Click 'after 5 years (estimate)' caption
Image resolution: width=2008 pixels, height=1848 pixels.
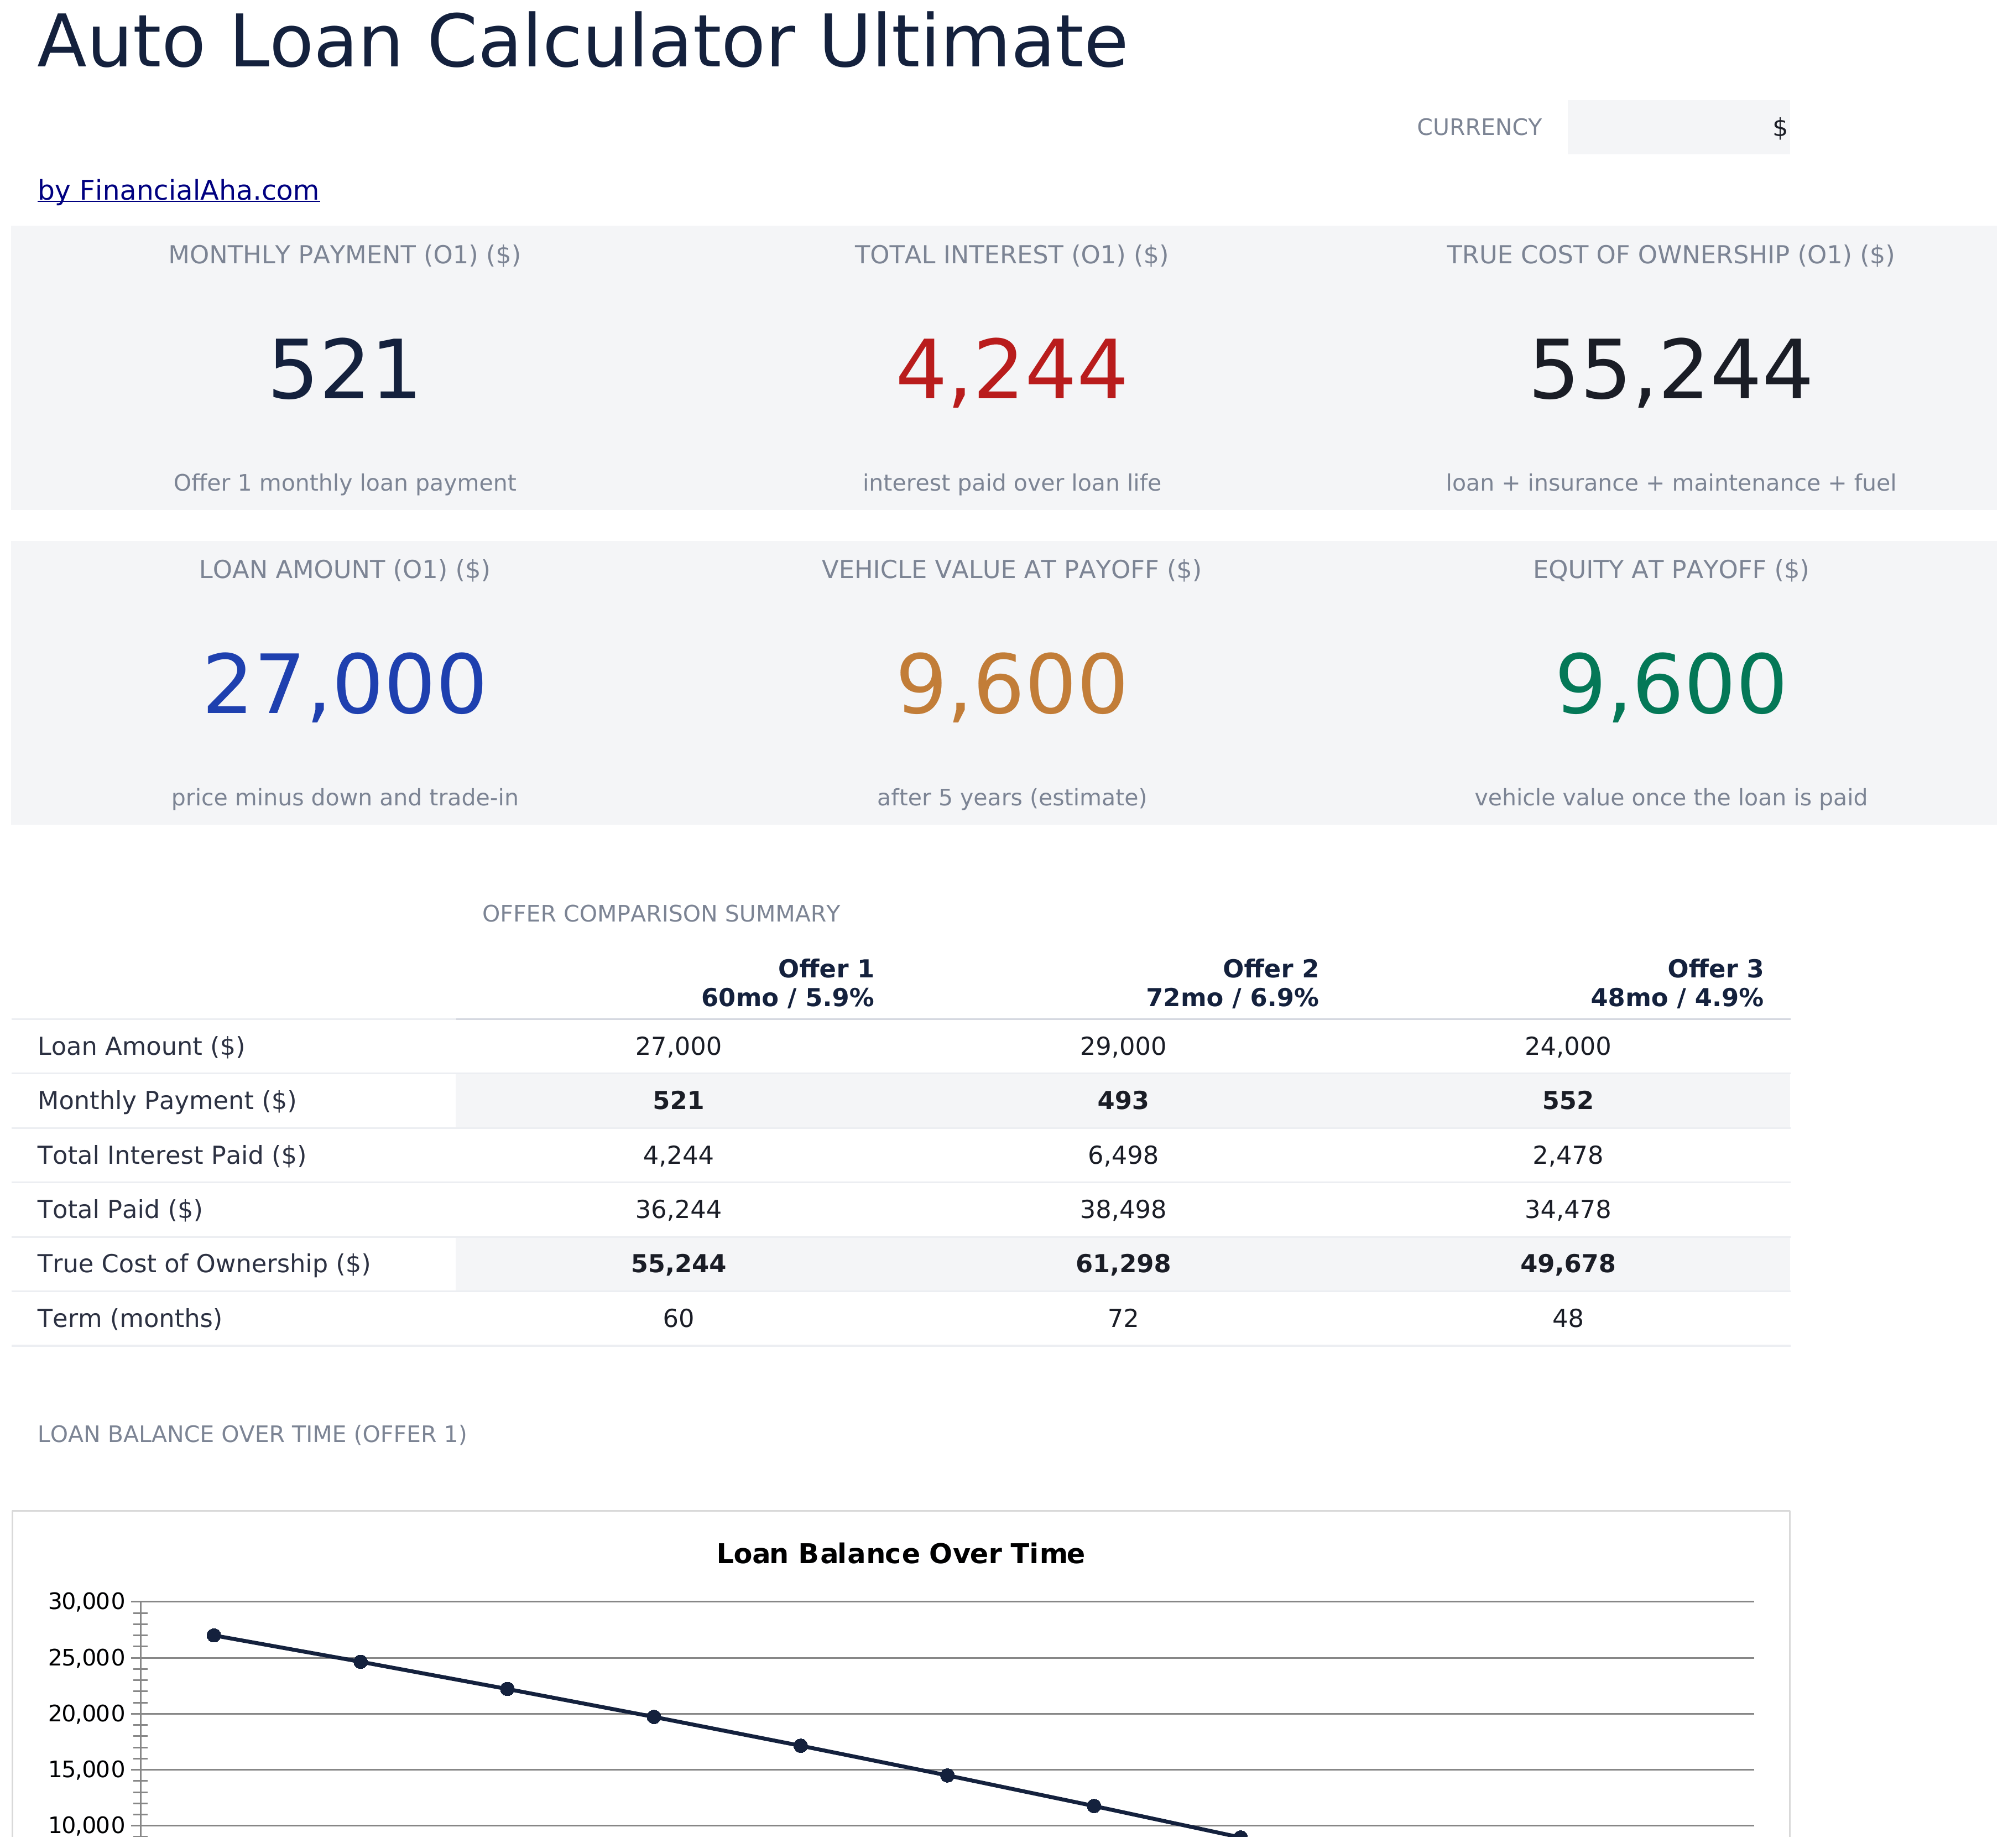click(1011, 798)
